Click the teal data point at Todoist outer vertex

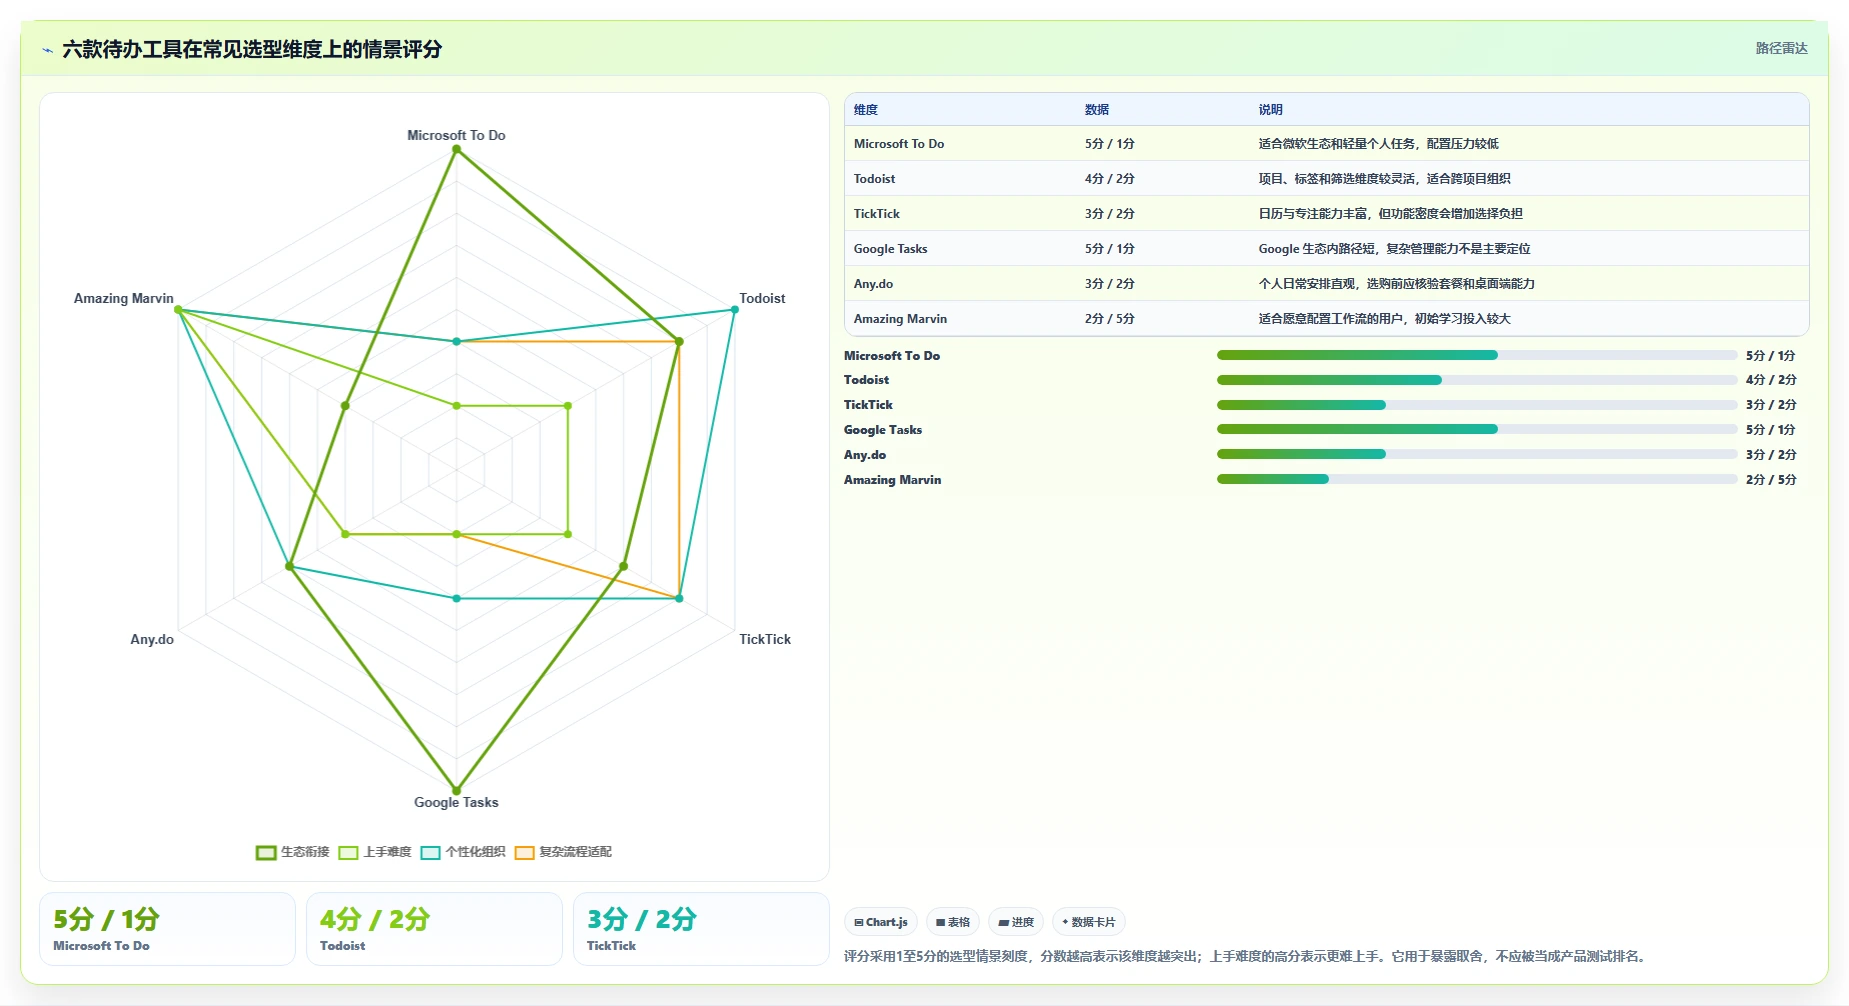point(735,309)
